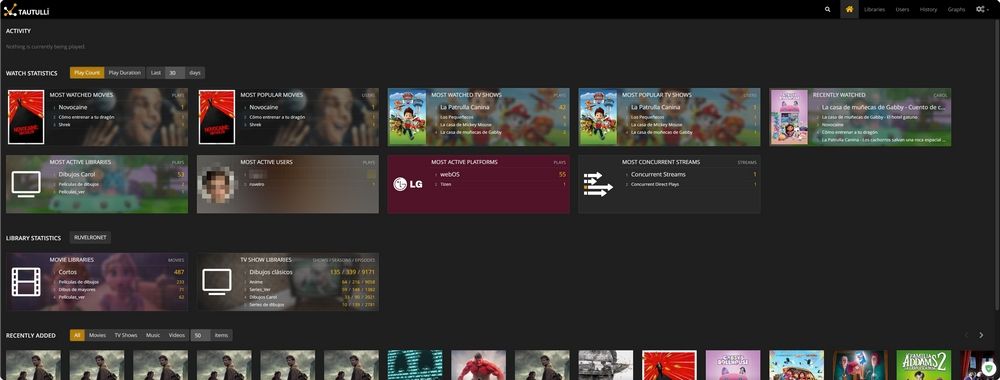Open the red Hulk poster in Recently Added
The image size is (1000, 380).
click(x=478, y=365)
